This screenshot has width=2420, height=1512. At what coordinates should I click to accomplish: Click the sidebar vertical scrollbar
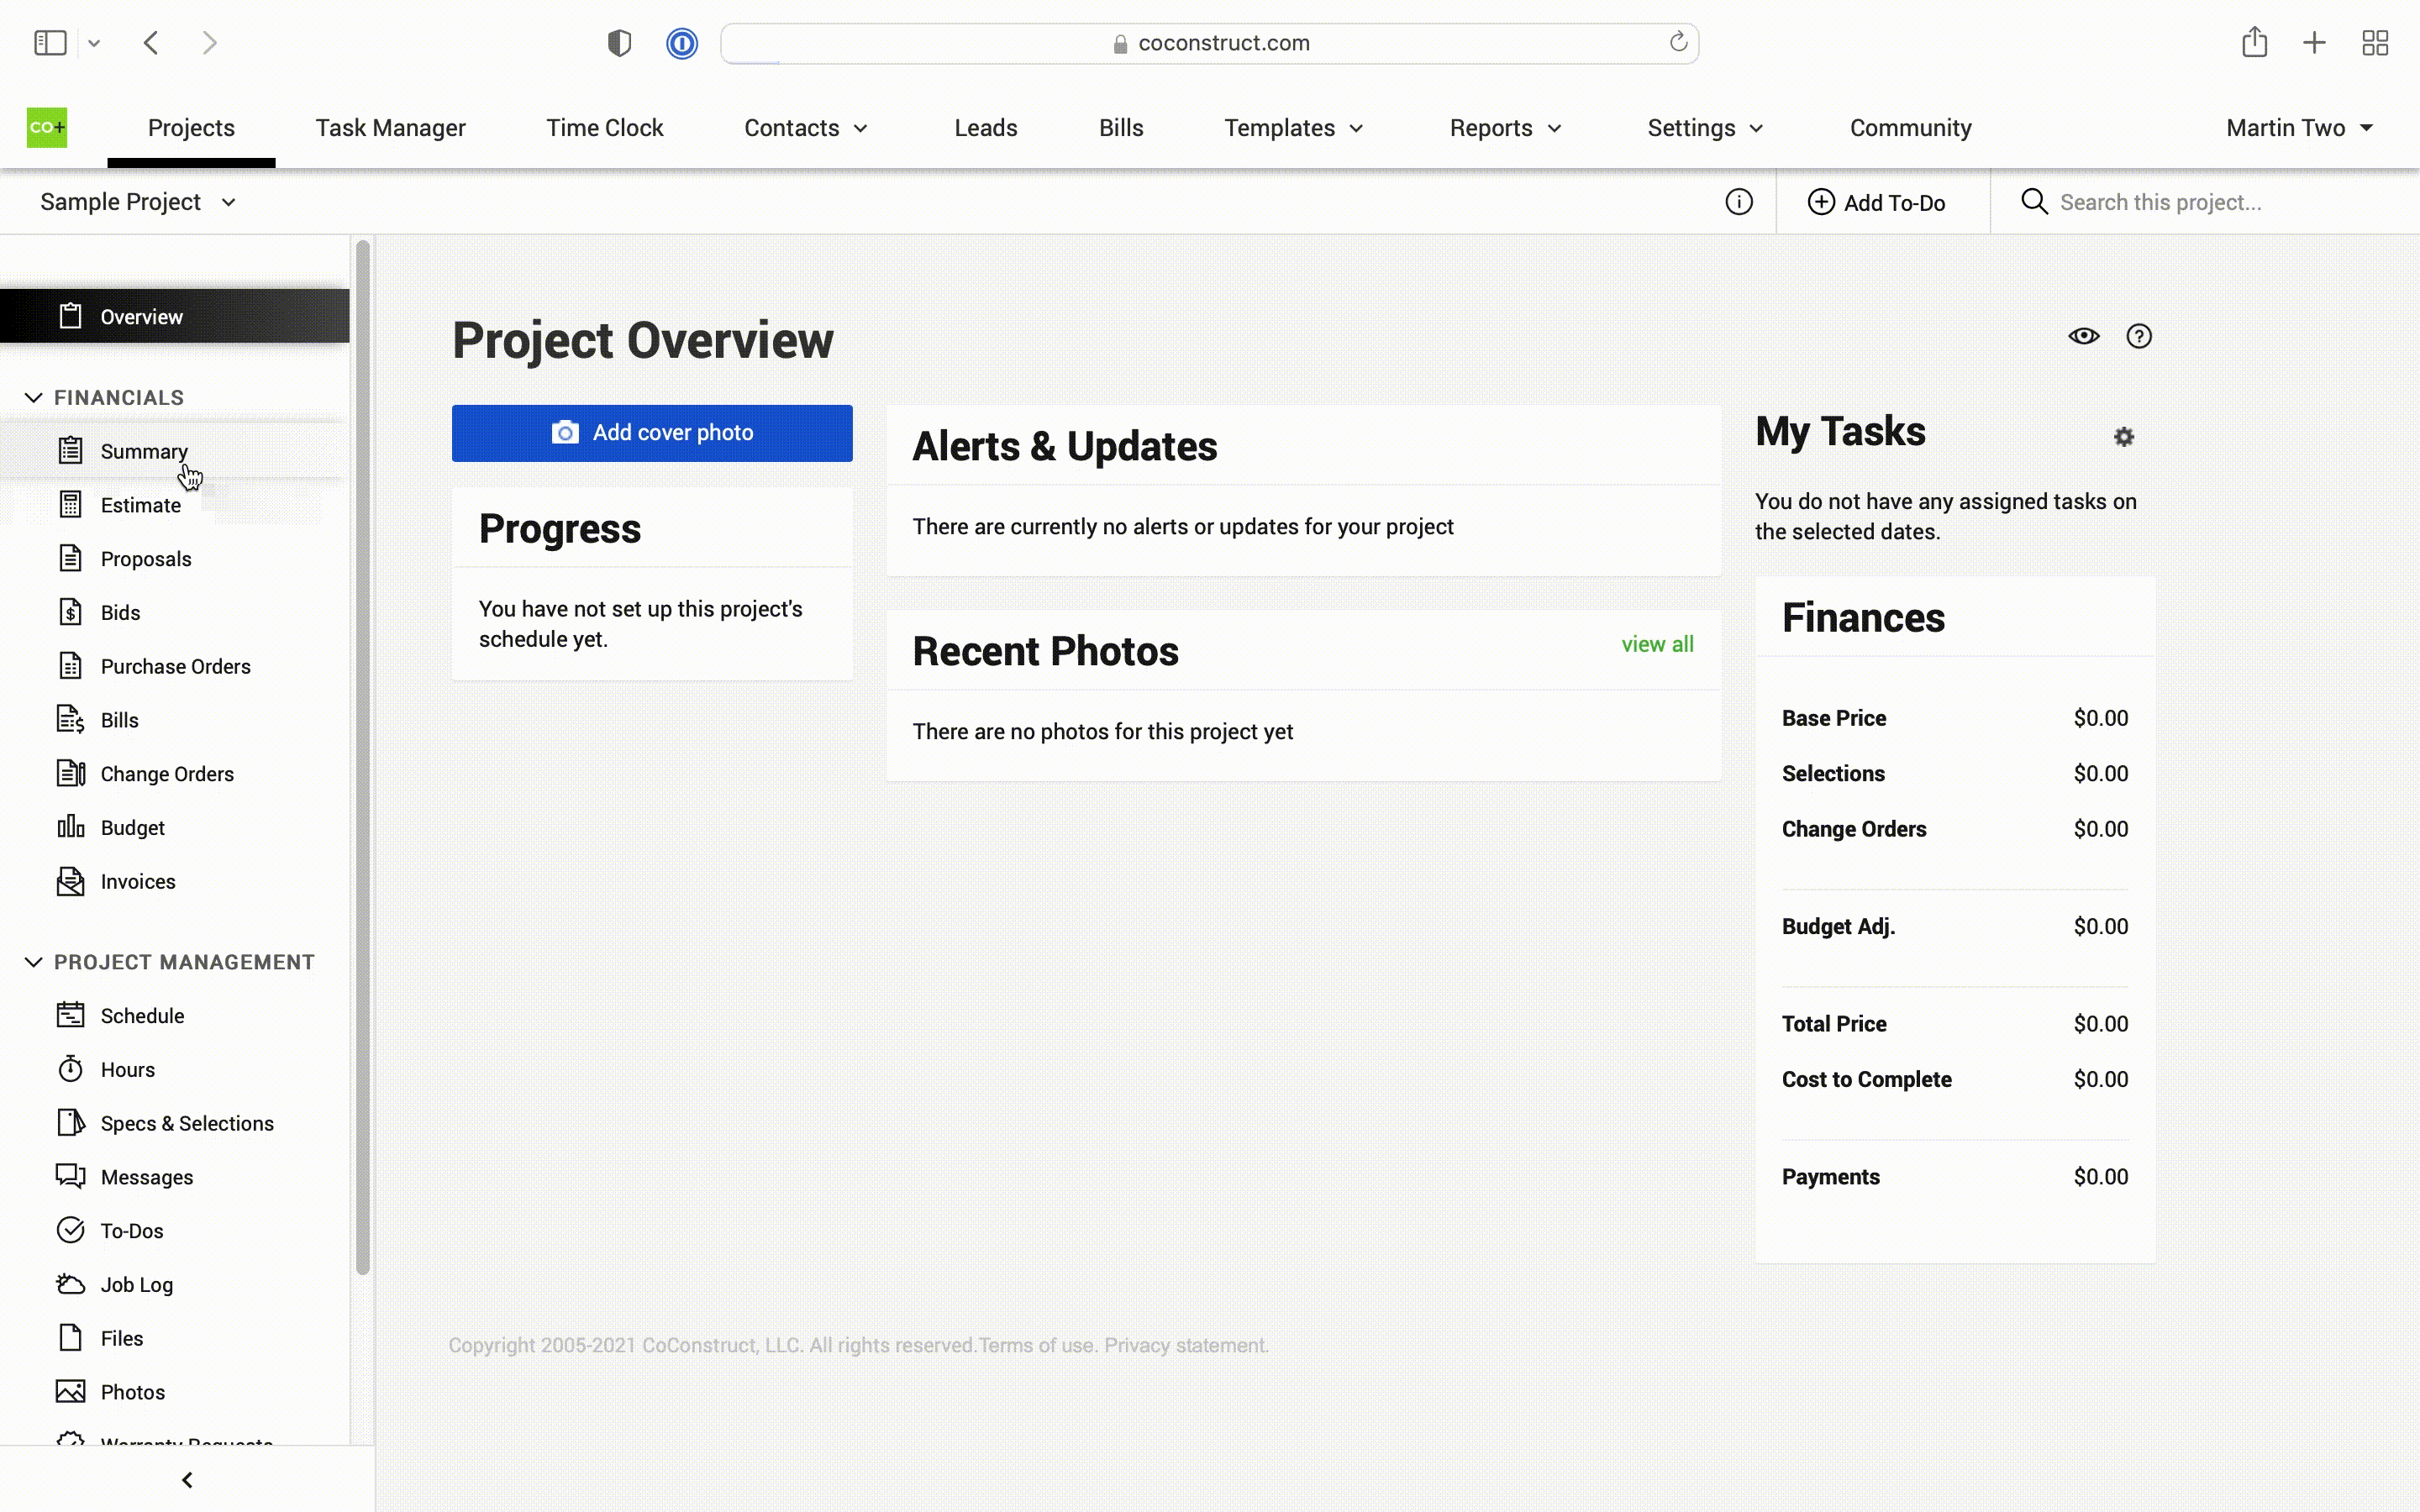362,757
